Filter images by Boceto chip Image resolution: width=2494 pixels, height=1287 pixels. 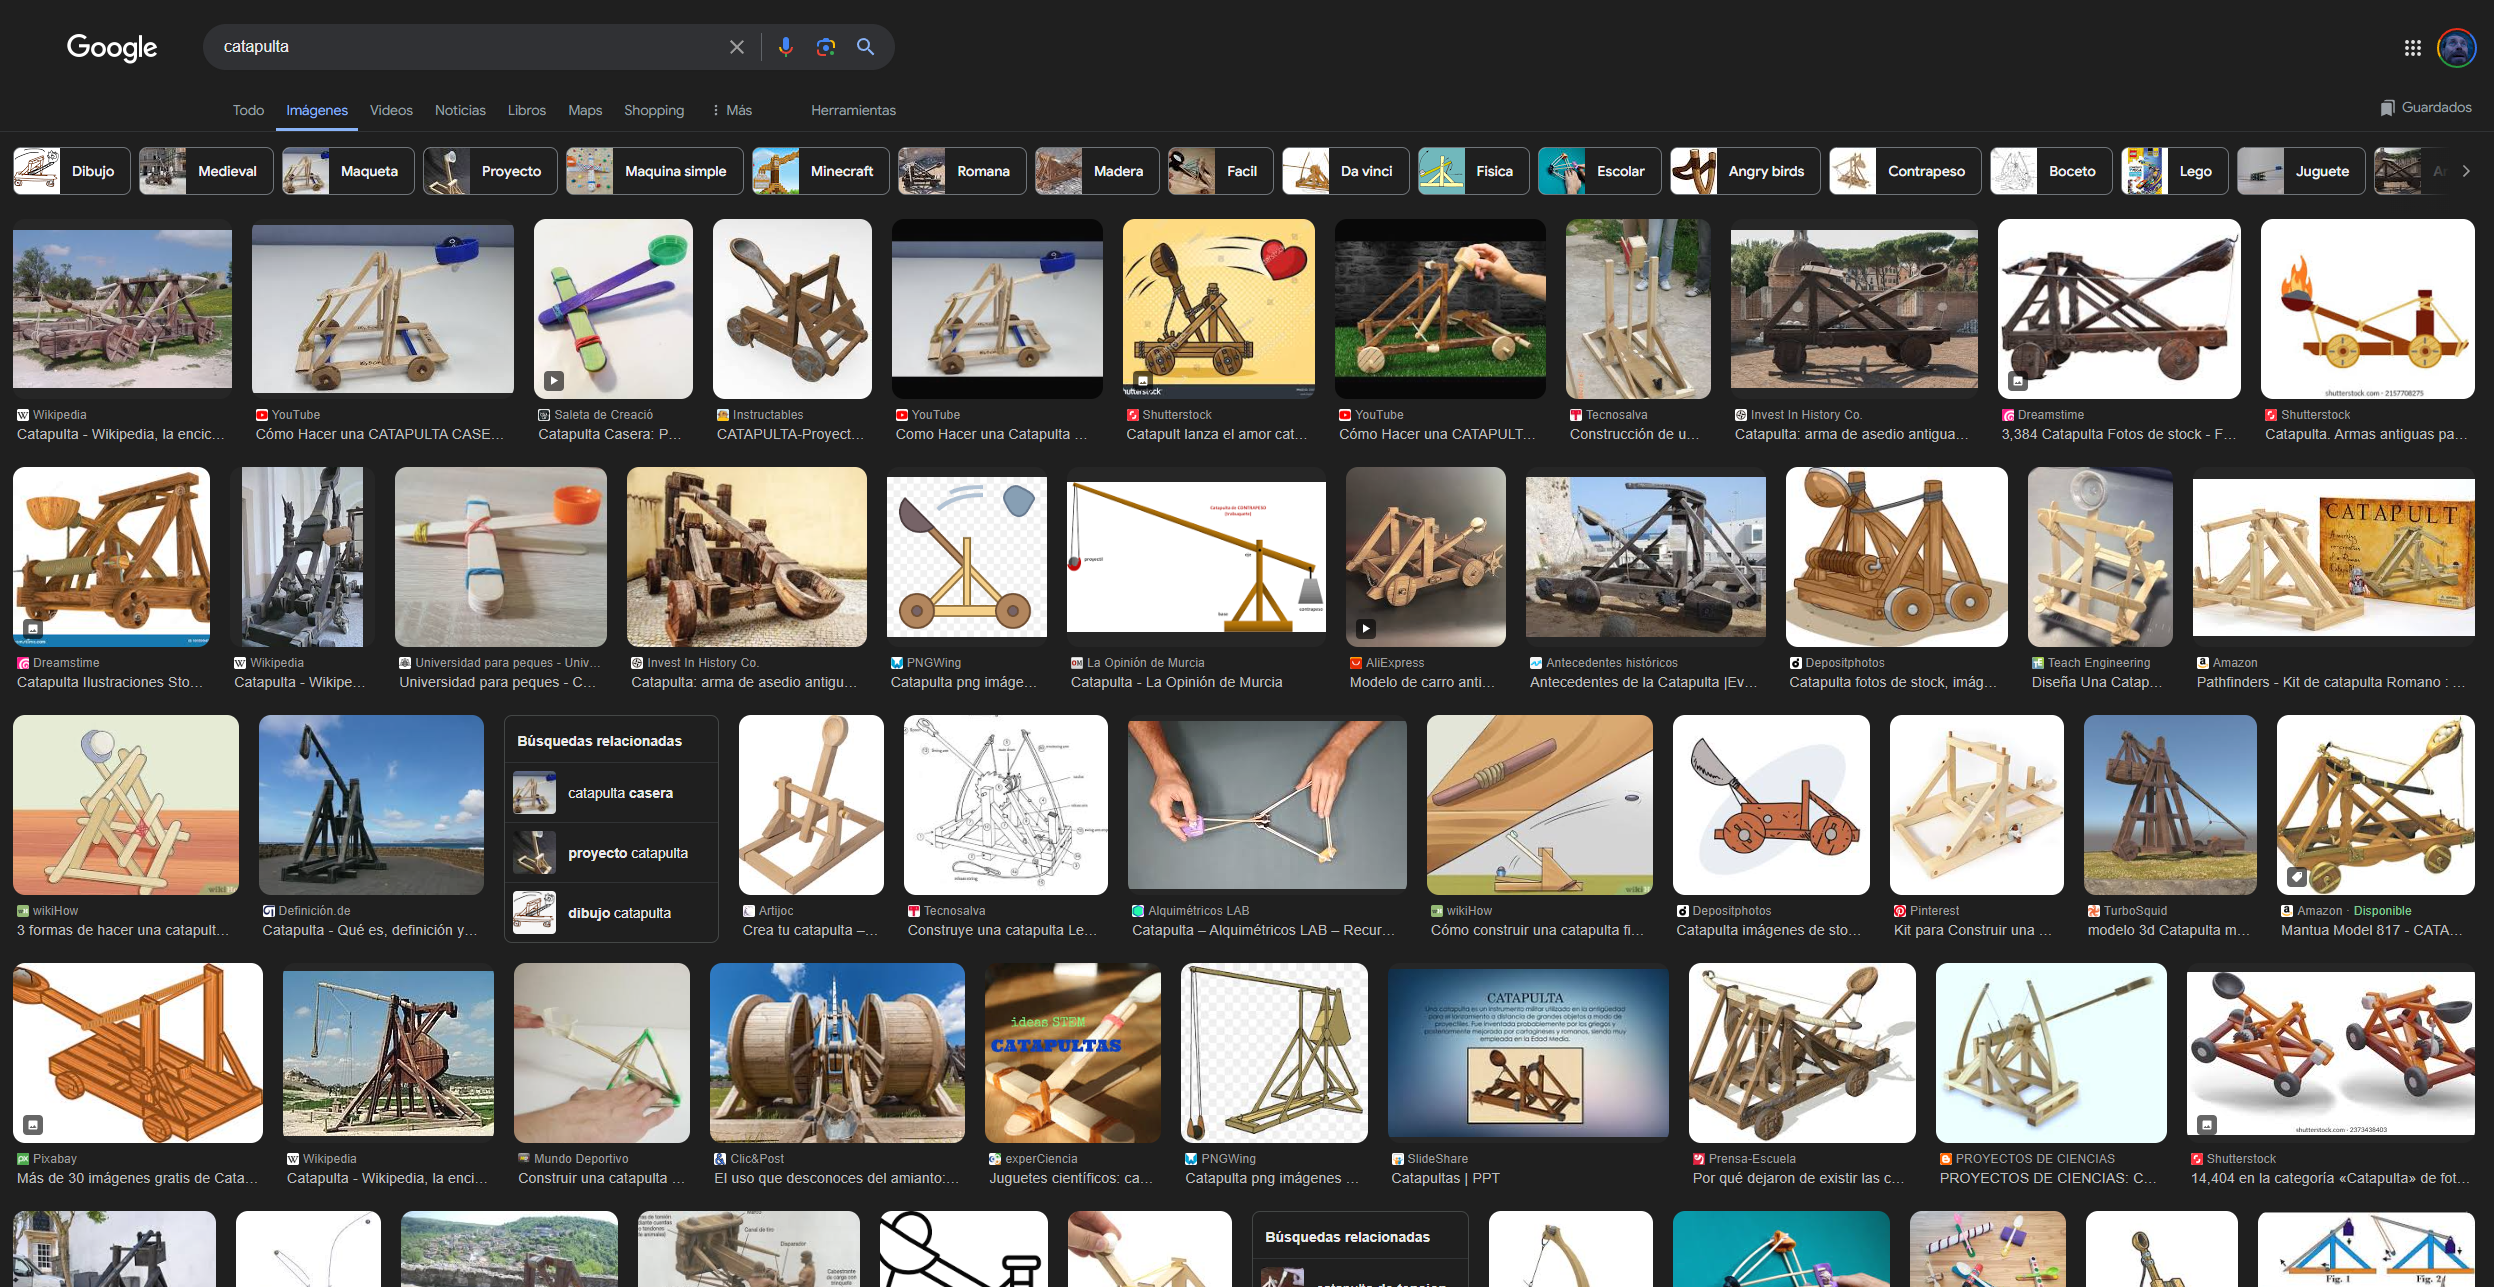(2052, 171)
